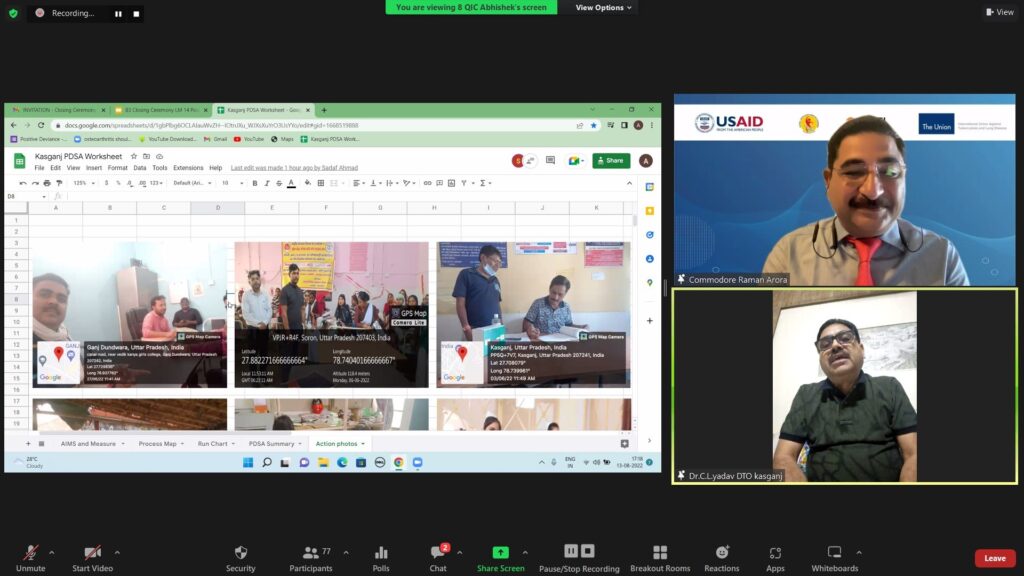Select Dr.C.L.yadav's video tile

844,386
